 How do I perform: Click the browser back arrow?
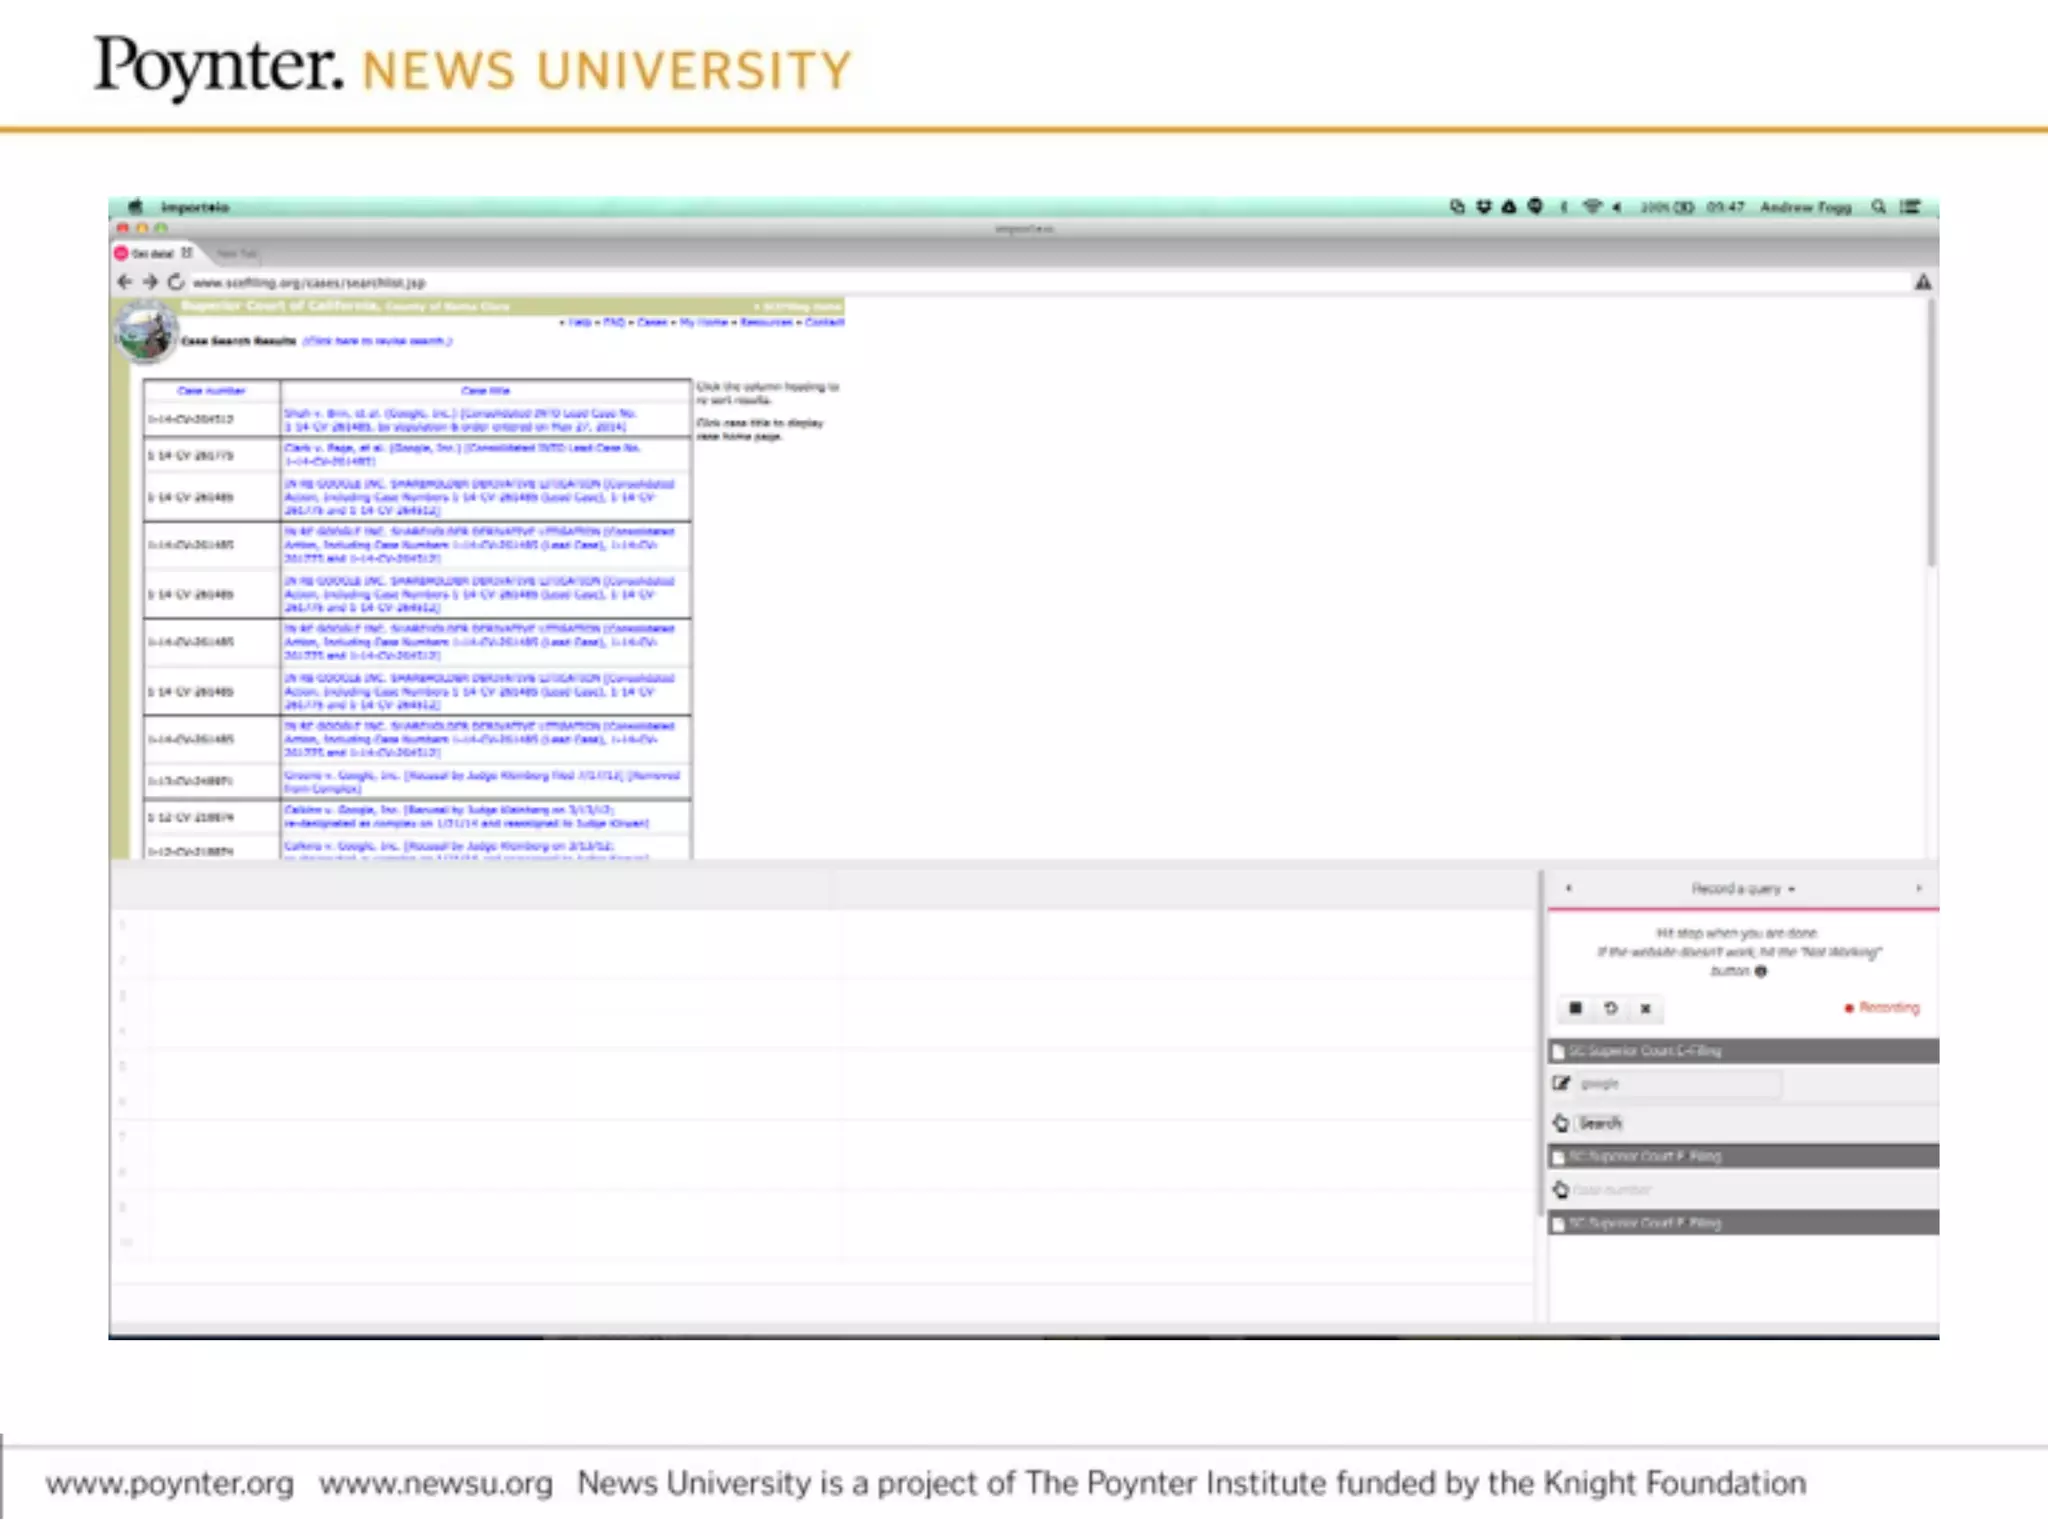(x=125, y=282)
